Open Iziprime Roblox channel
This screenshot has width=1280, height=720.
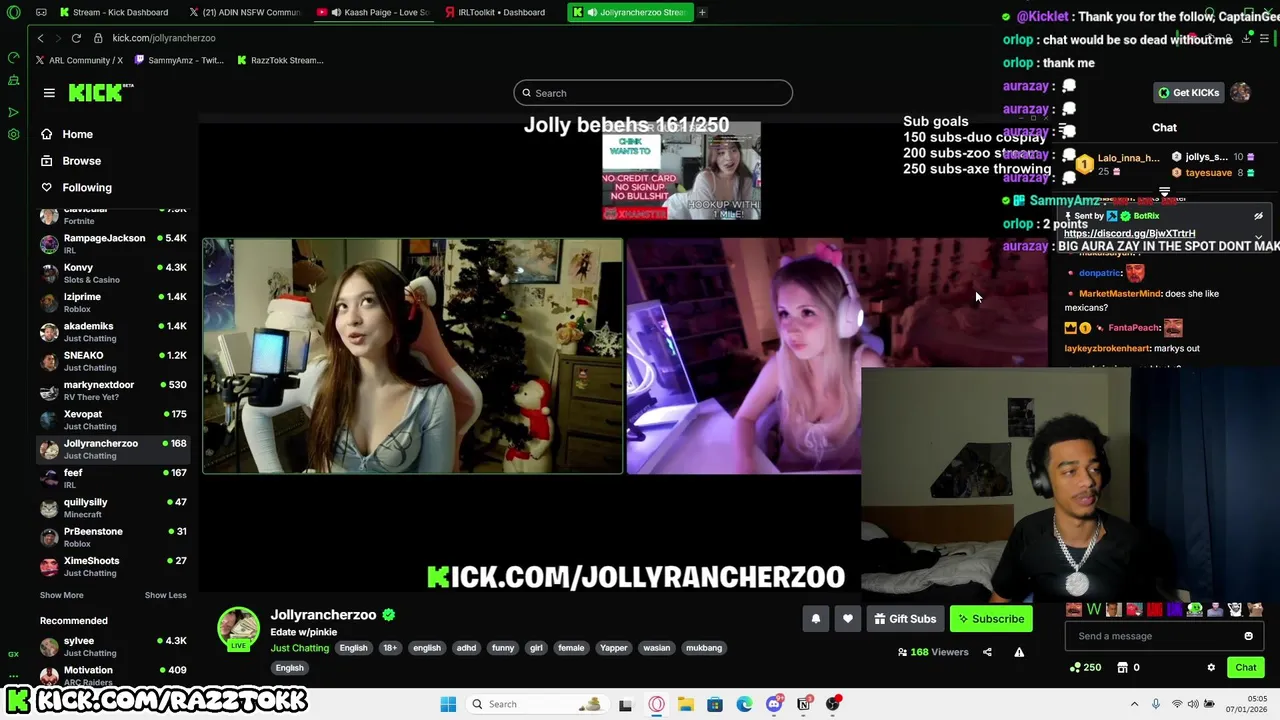pyautogui.click(x=112, y=302)
